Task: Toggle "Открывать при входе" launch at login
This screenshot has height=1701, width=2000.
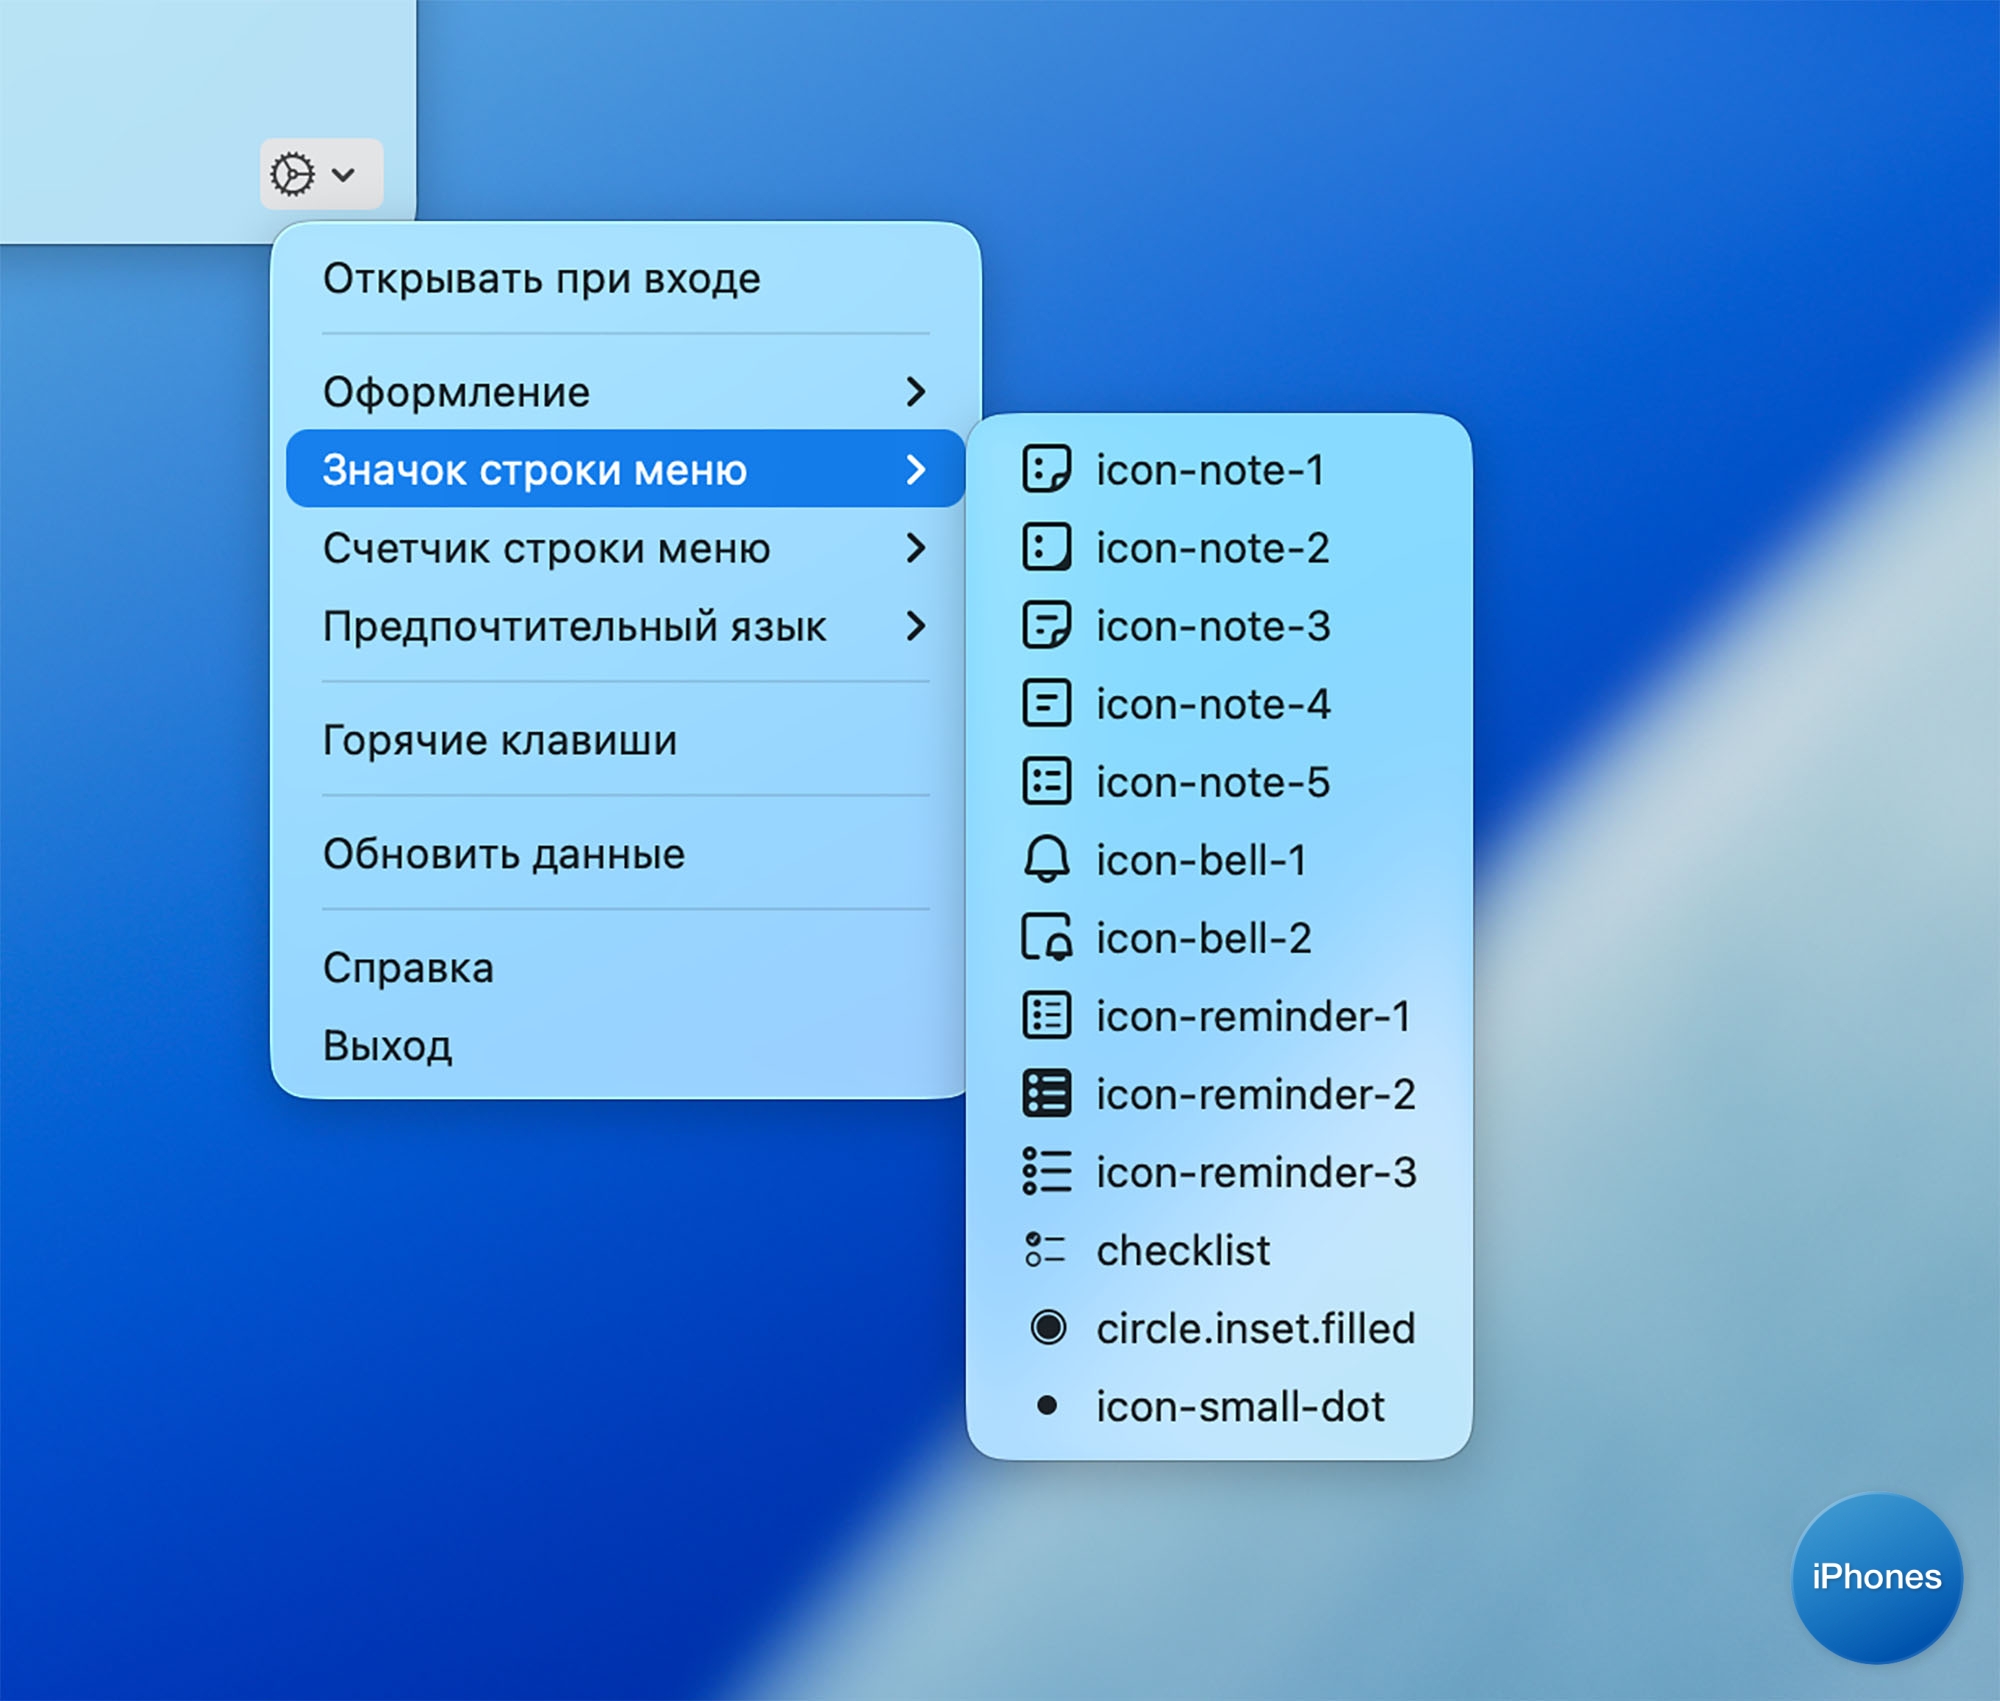Action: [x=541, y=278]
